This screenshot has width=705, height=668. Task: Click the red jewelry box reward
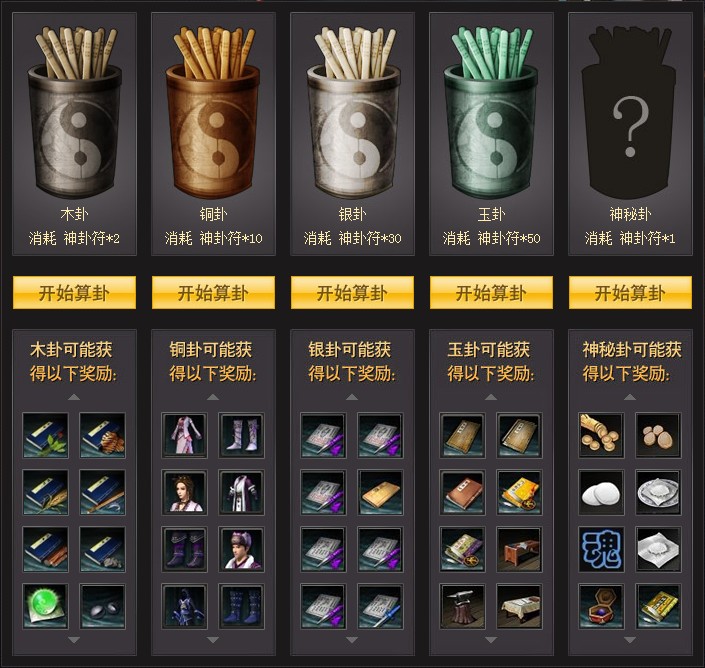click(x=601, y=606)
